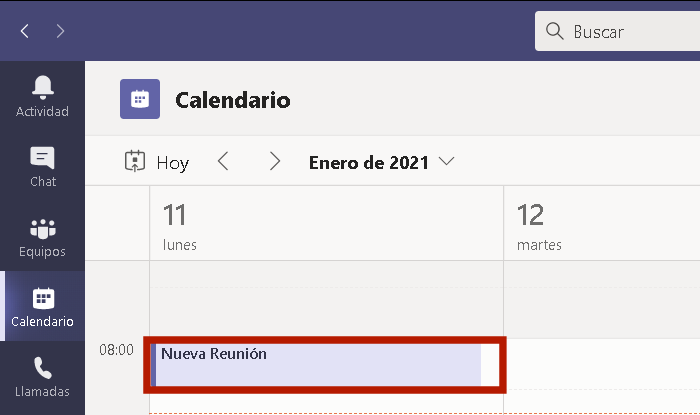Jump to today with Hoy button

click(x=157, y=162)
